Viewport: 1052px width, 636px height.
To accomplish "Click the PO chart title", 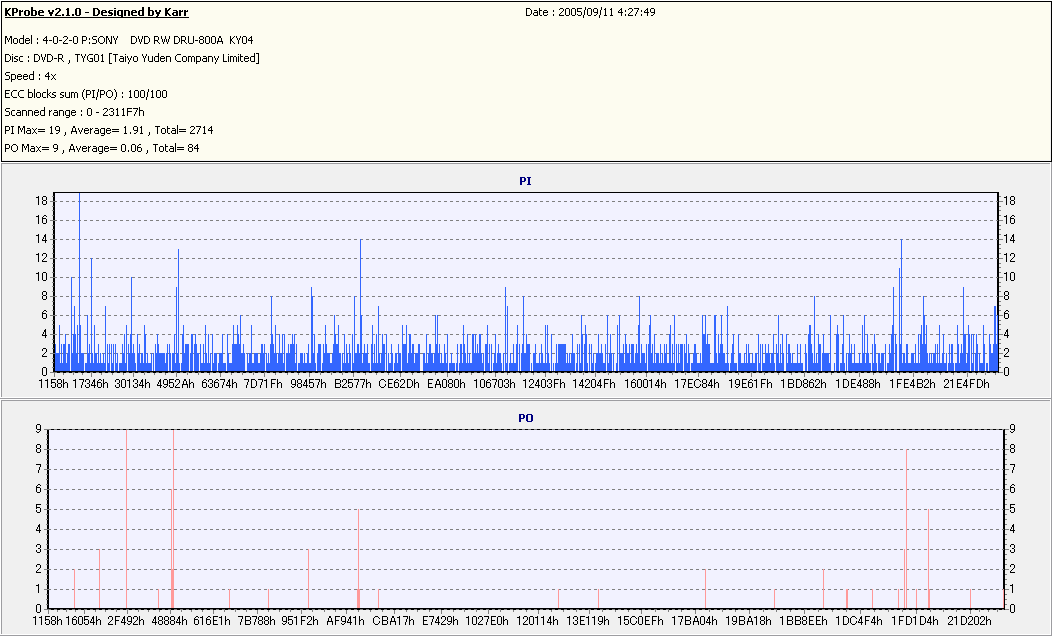I will click(525, 417).
